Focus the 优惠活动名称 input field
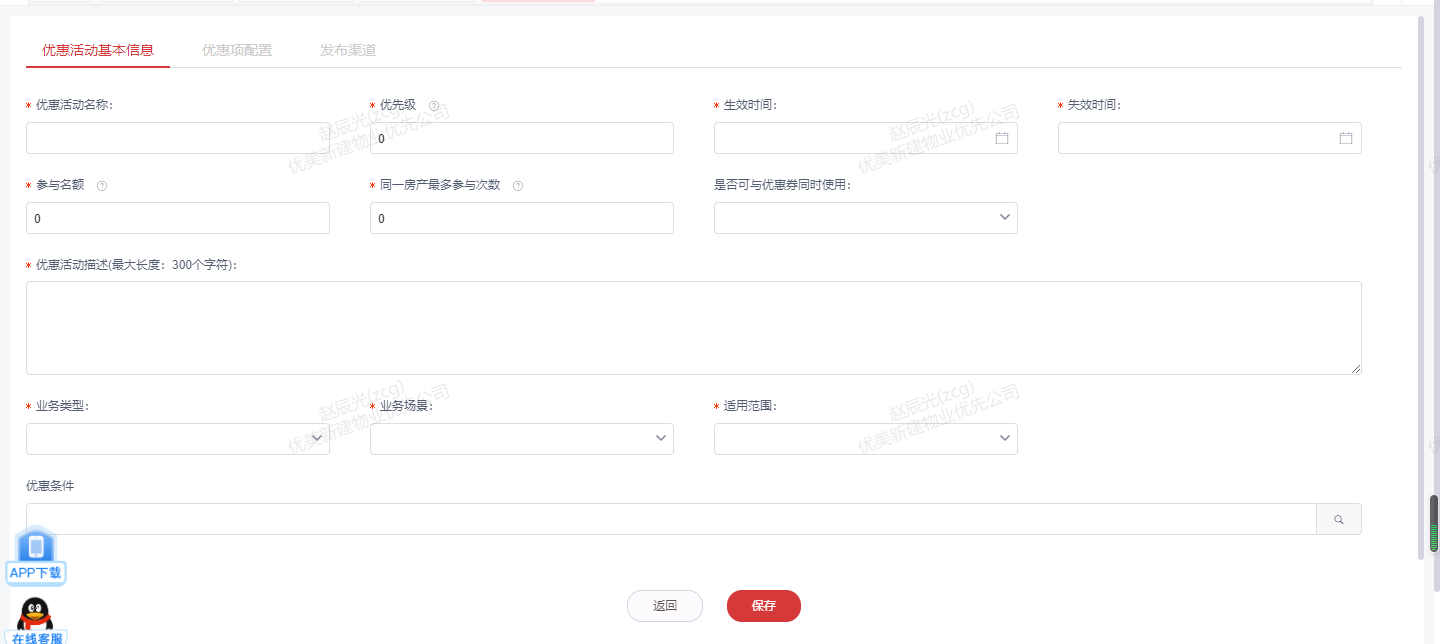 point(178,138)
